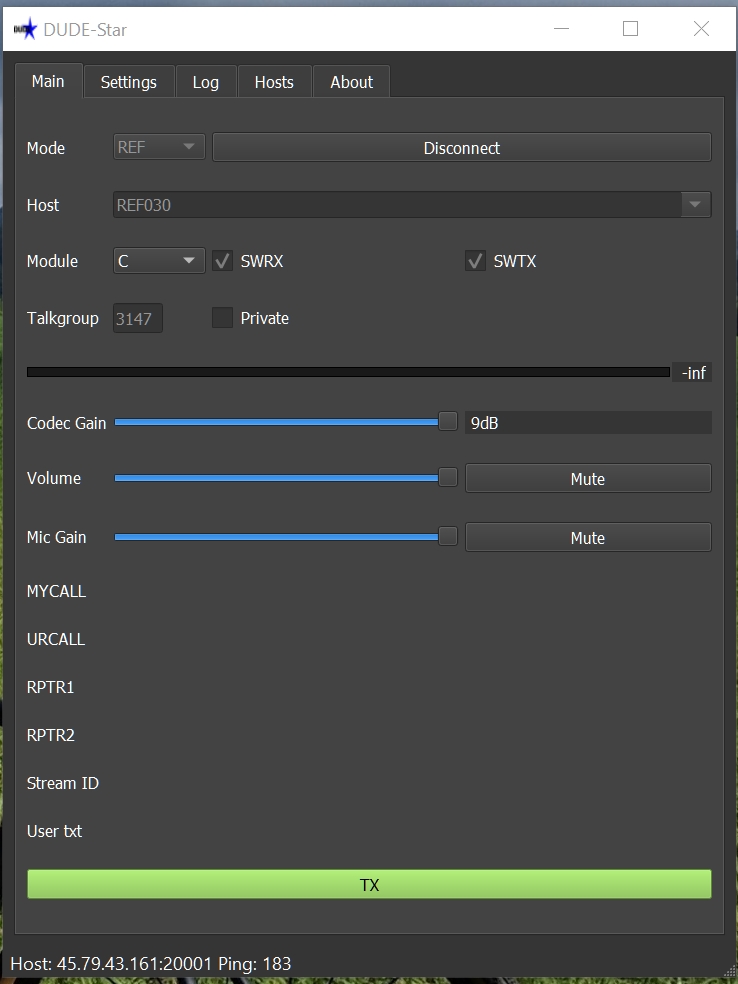This screenshot has height=984, width=738.
Task: Open the Hosts tab
Action: click(x=274, y=82)
